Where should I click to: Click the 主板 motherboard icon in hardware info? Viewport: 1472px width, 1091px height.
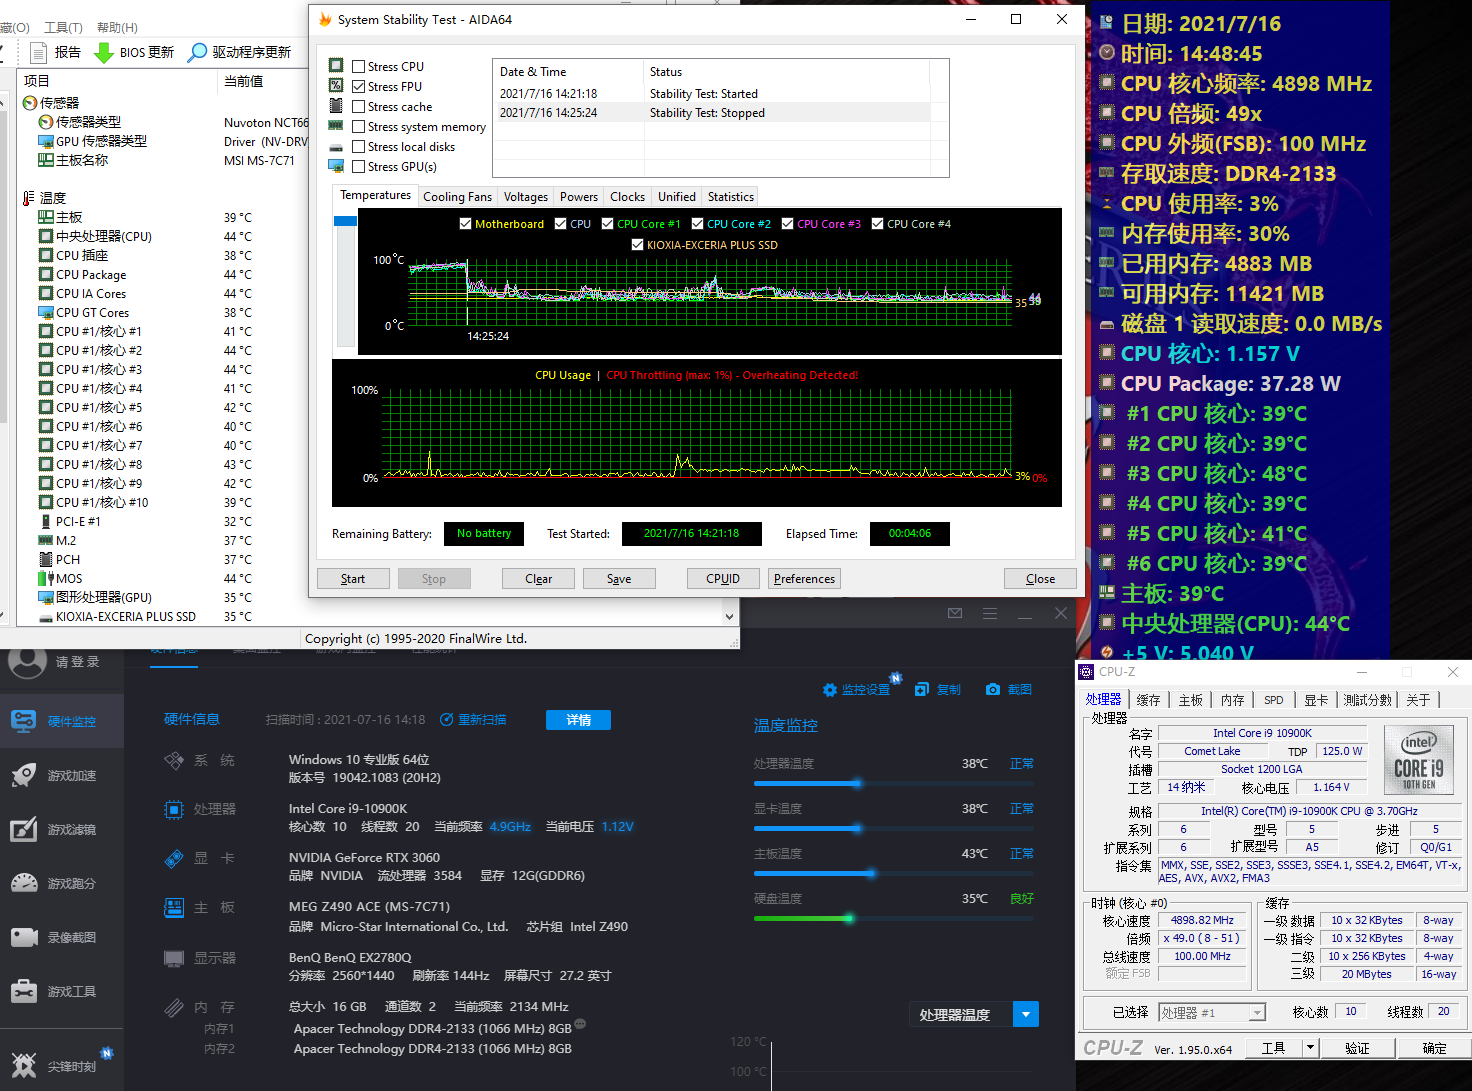click(x=174, y=907)
